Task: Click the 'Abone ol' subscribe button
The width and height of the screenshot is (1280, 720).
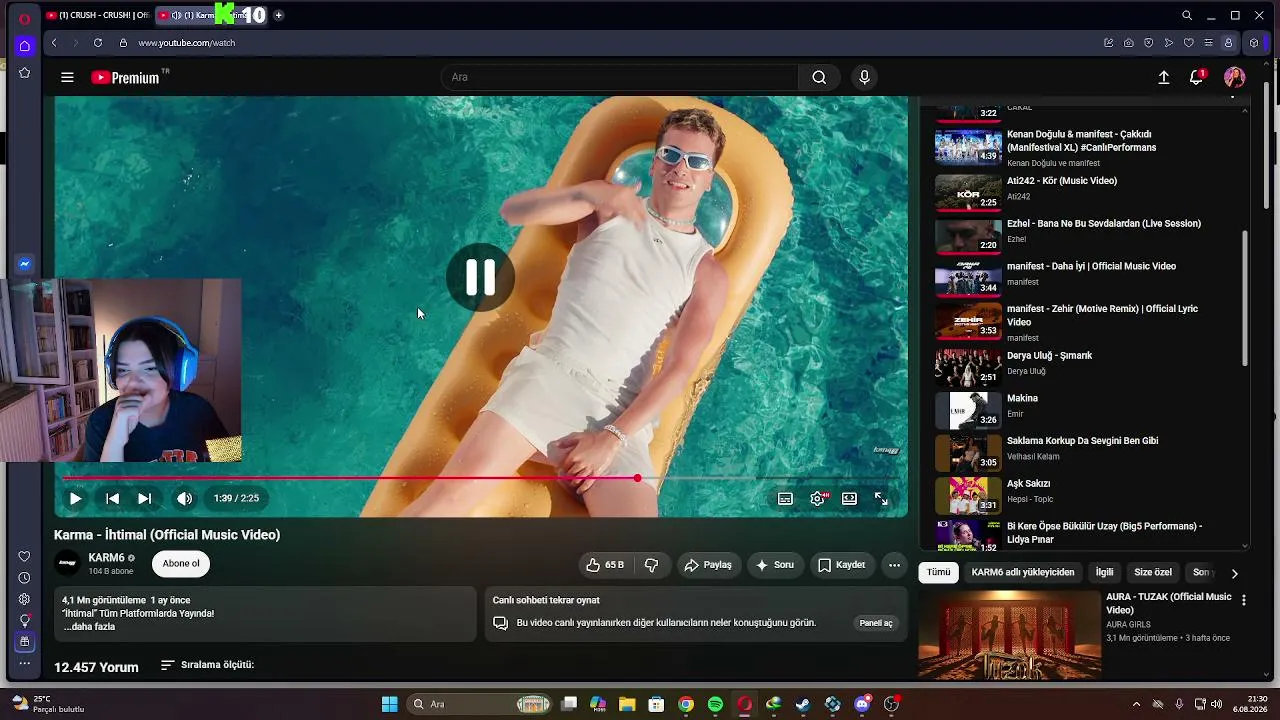Action: [181, 564]
